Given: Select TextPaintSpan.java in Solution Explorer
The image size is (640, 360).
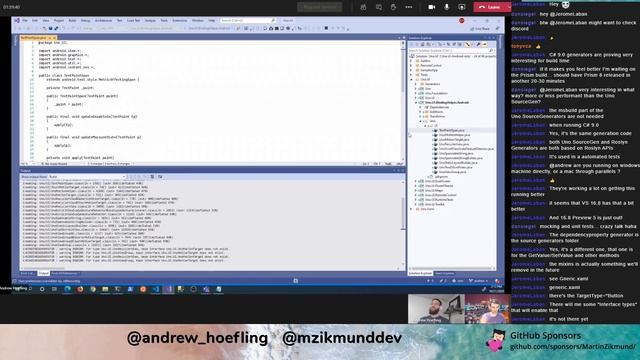Looking at the screenshot, I should 451,130.
